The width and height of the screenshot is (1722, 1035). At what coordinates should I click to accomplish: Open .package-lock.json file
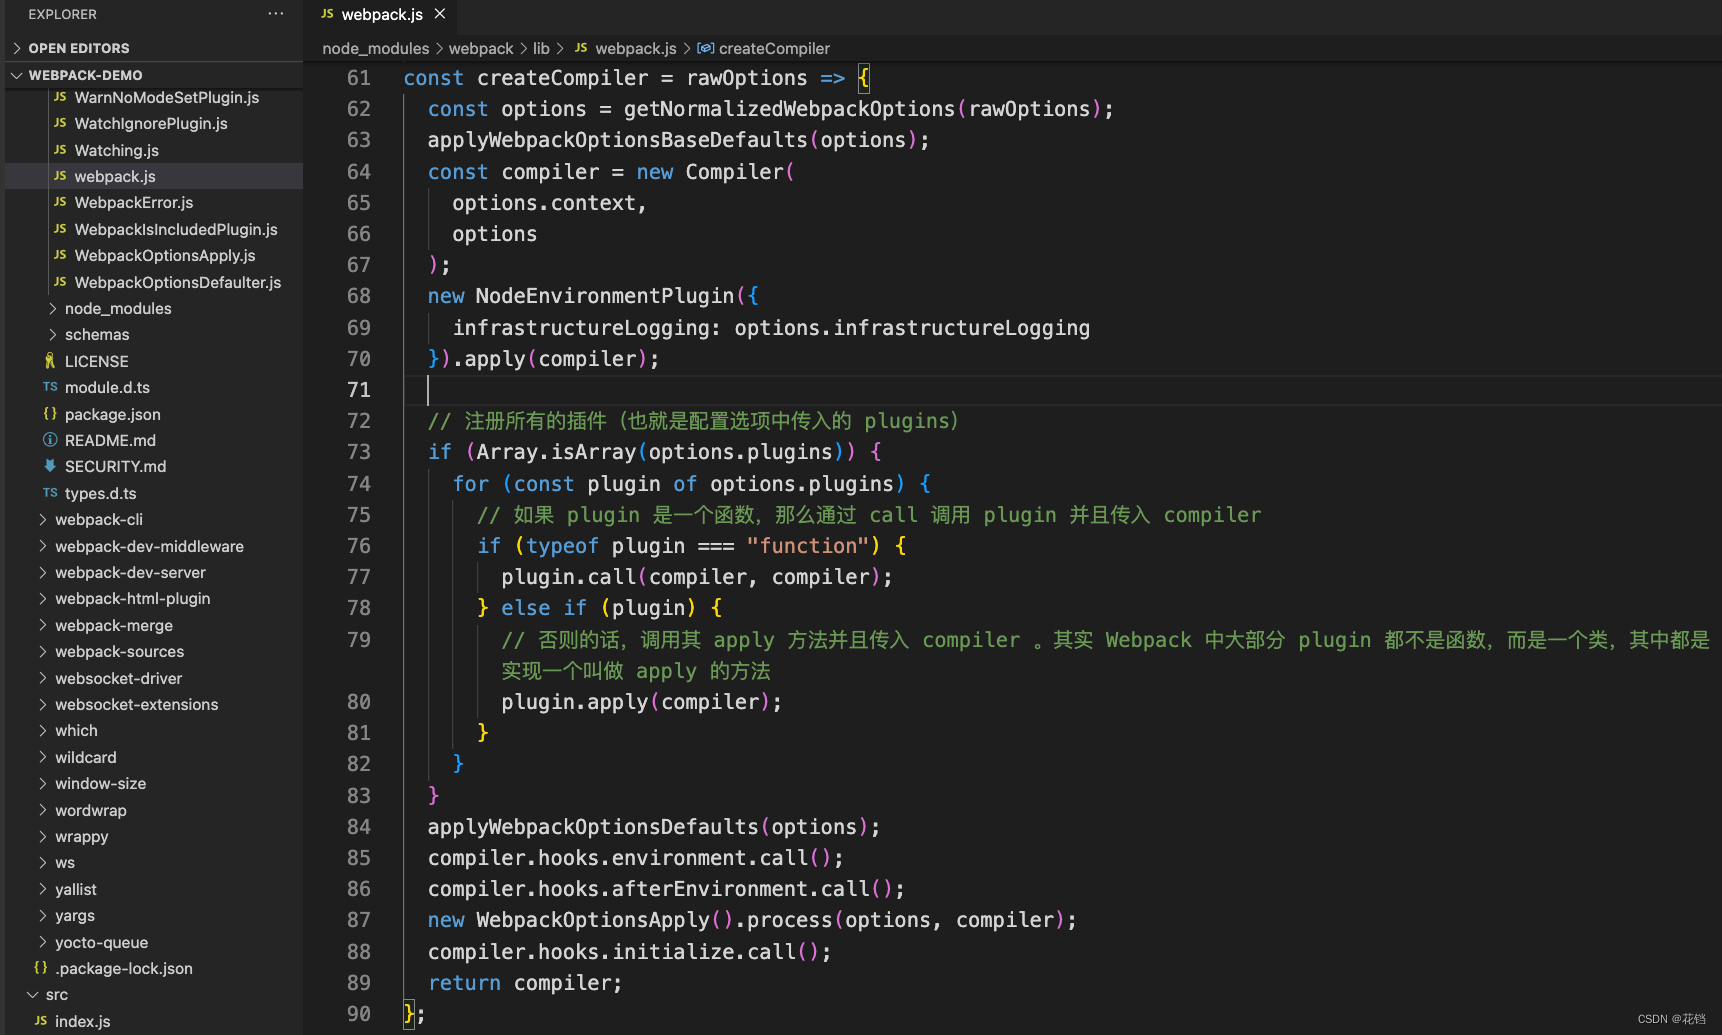tap(123, 968)
